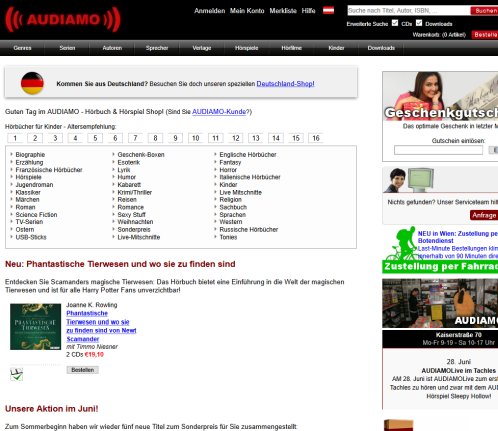Click the green bicycle courier icon
The height and width of the screenshot is (431, 498).
coord(400,244)
